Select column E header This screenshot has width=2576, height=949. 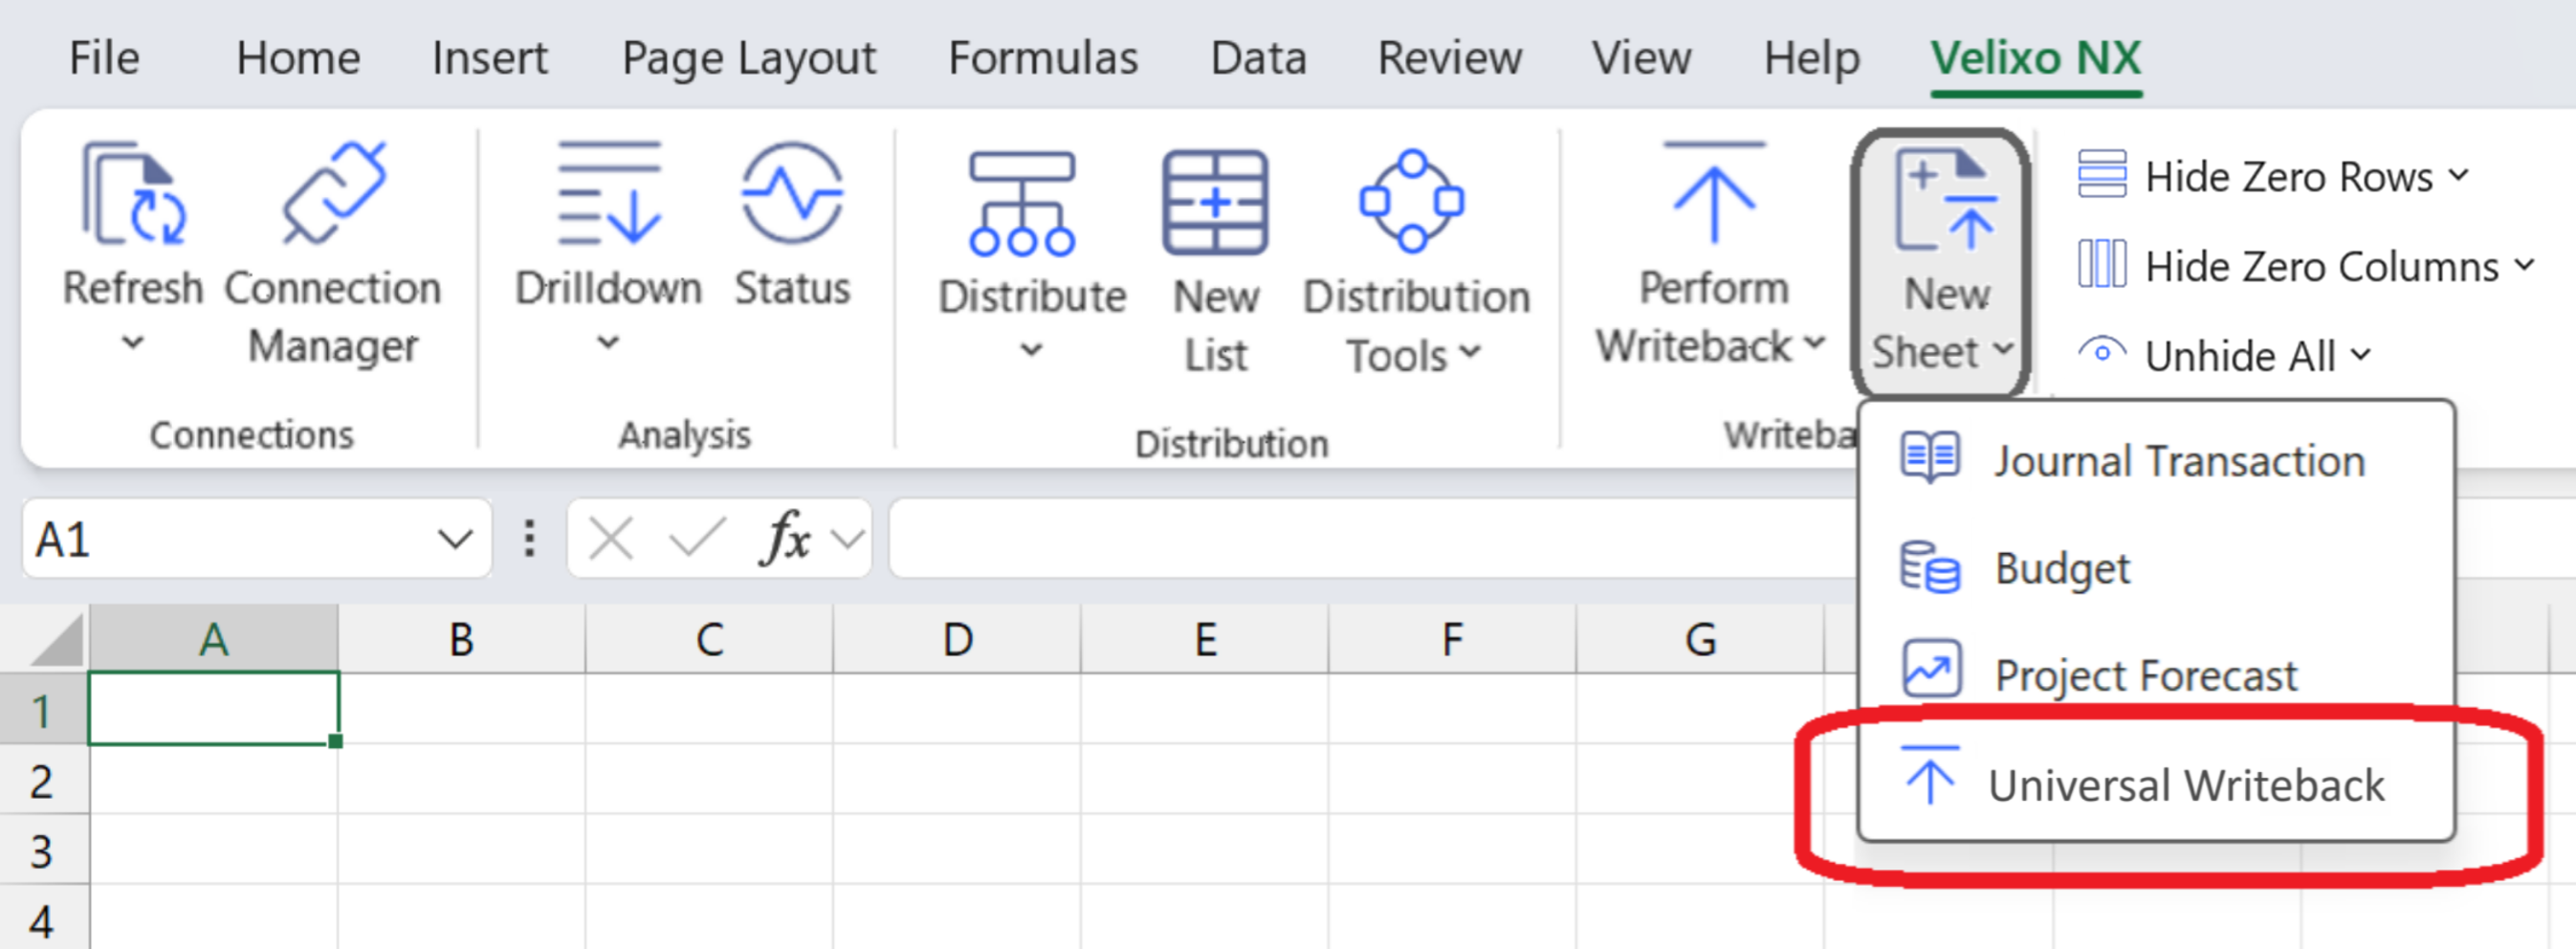coord(1205,639)
